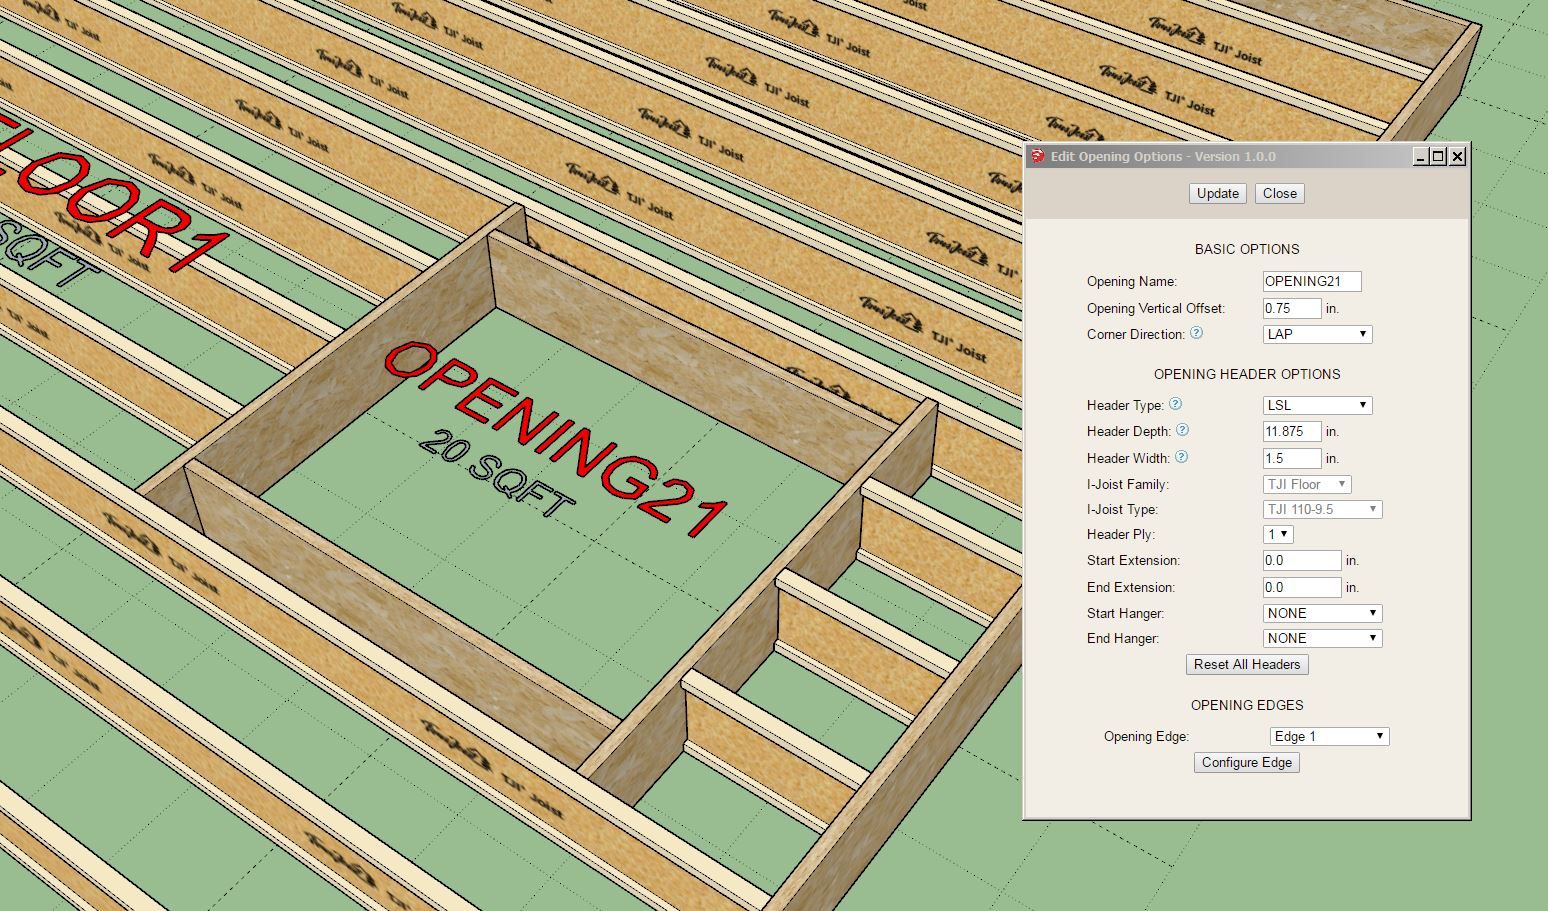The height and width of the screenshot is (911, 1548).
Task: Minimize the Edit Opening Options dialog
Action: click(x=1420, y=156)
